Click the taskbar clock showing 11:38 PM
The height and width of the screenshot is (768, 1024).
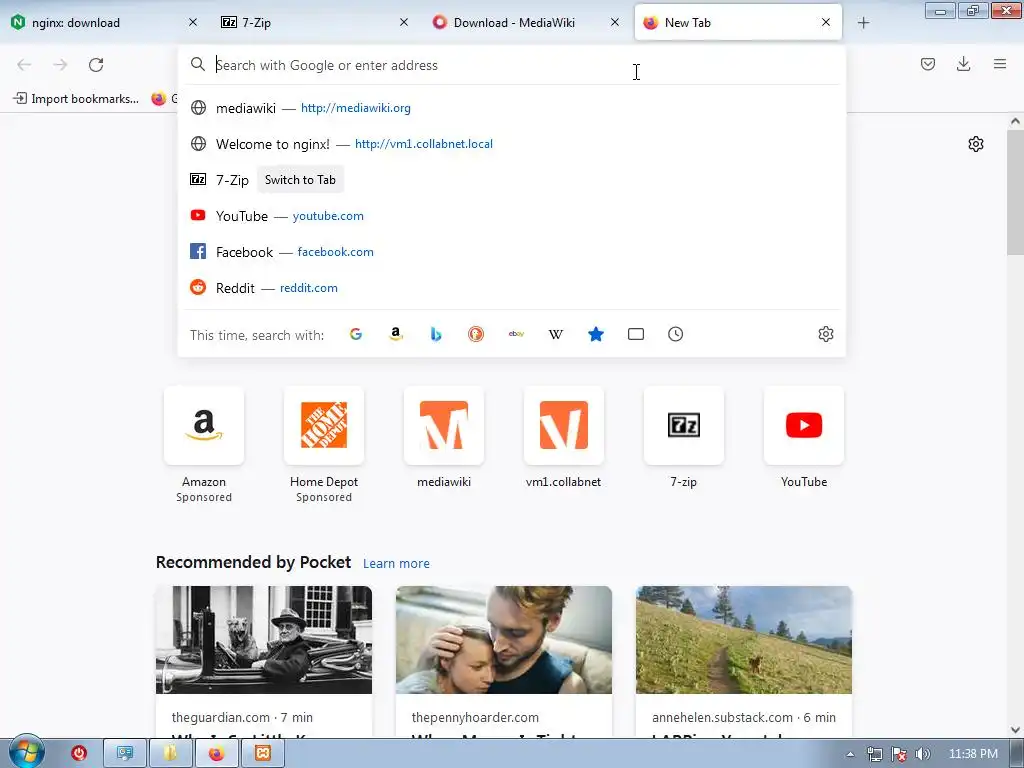973,754
